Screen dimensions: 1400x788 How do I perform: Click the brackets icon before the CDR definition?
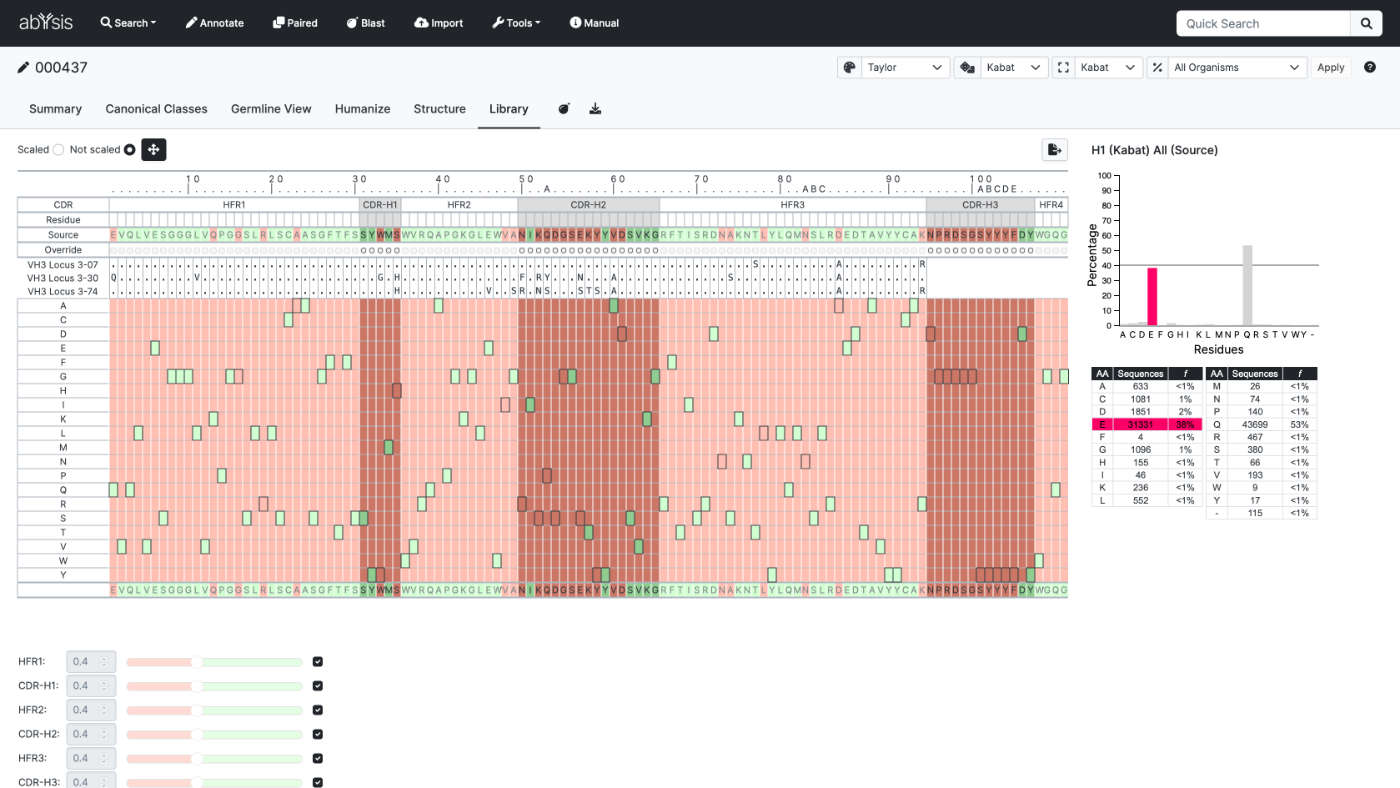[x=1062, y=67]
